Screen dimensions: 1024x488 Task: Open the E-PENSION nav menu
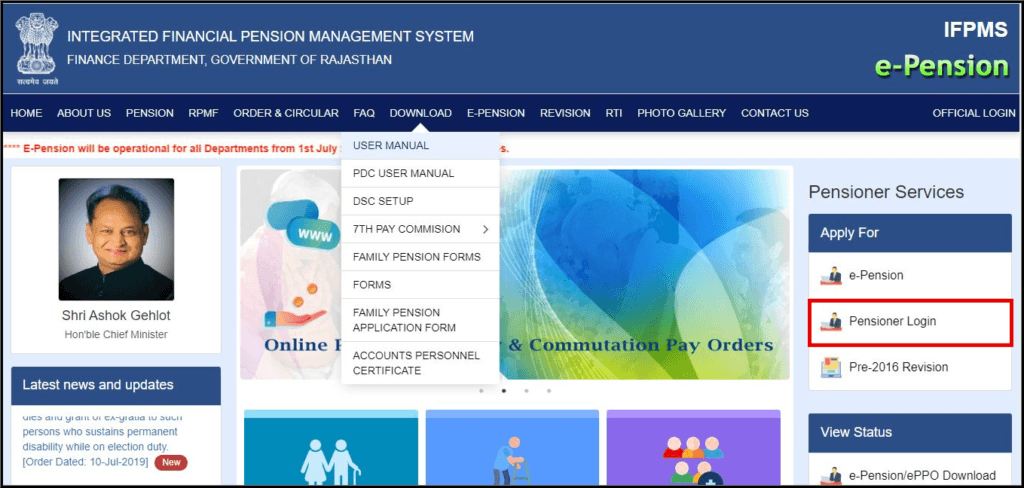point(496,113)
